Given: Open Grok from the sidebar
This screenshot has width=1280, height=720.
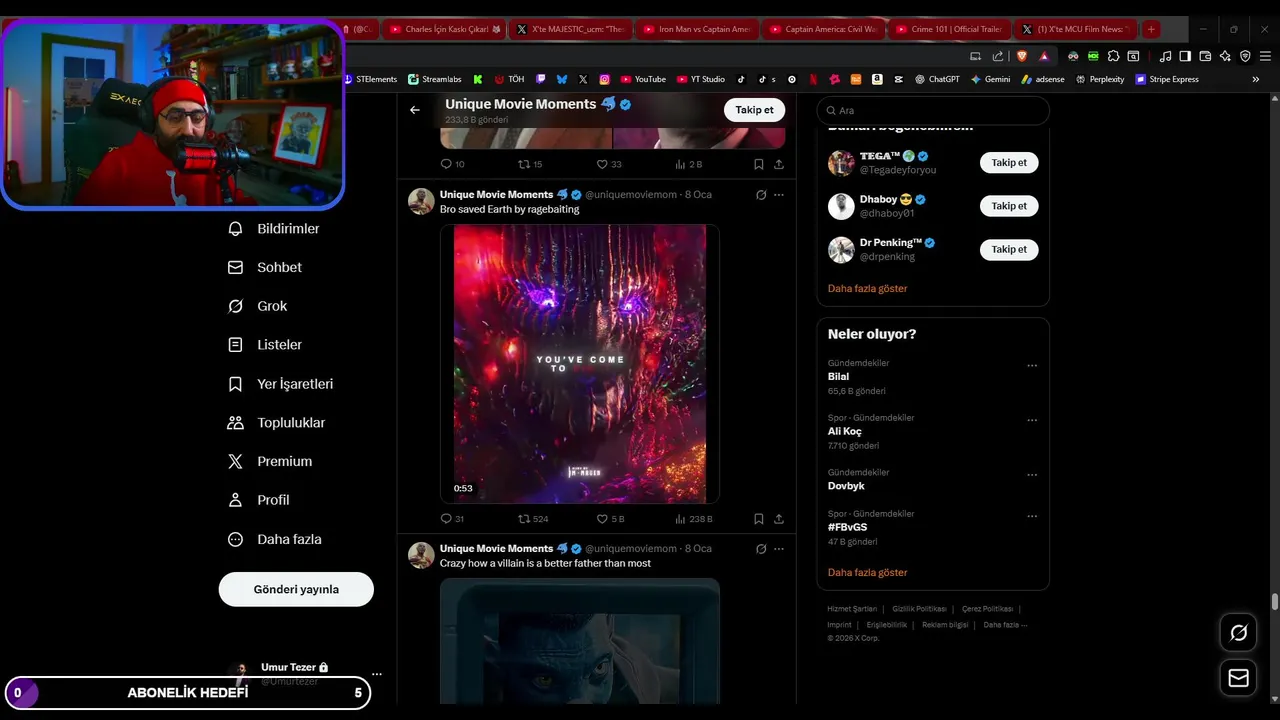Looking at the screenshot, I should point(258,306).
